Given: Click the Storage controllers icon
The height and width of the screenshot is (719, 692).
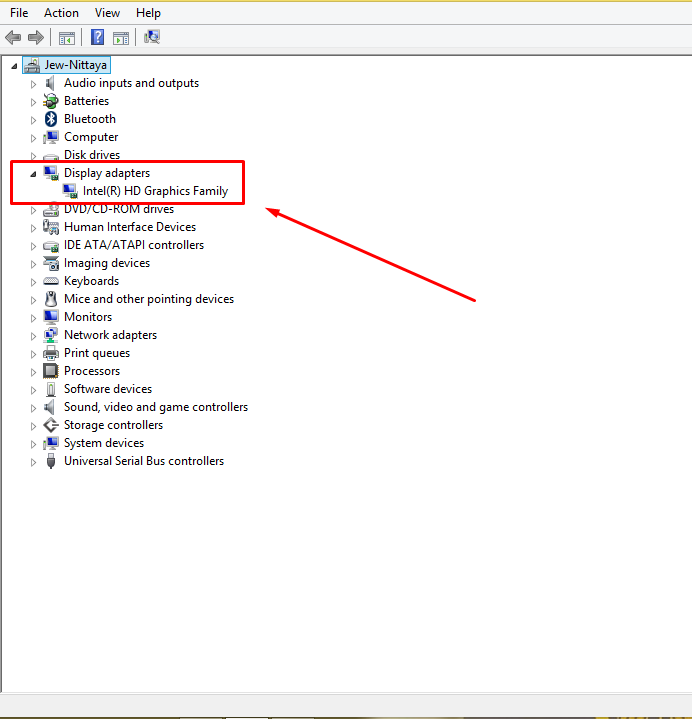Looking at the screenshot, I should pos(51,425).
